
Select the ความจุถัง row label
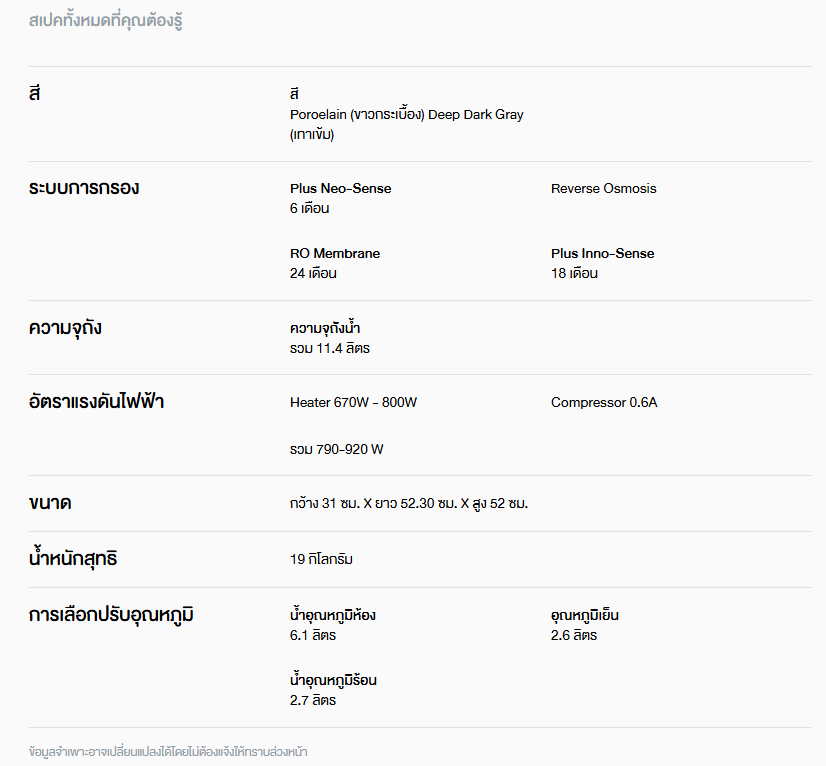[x=65, y=328]
